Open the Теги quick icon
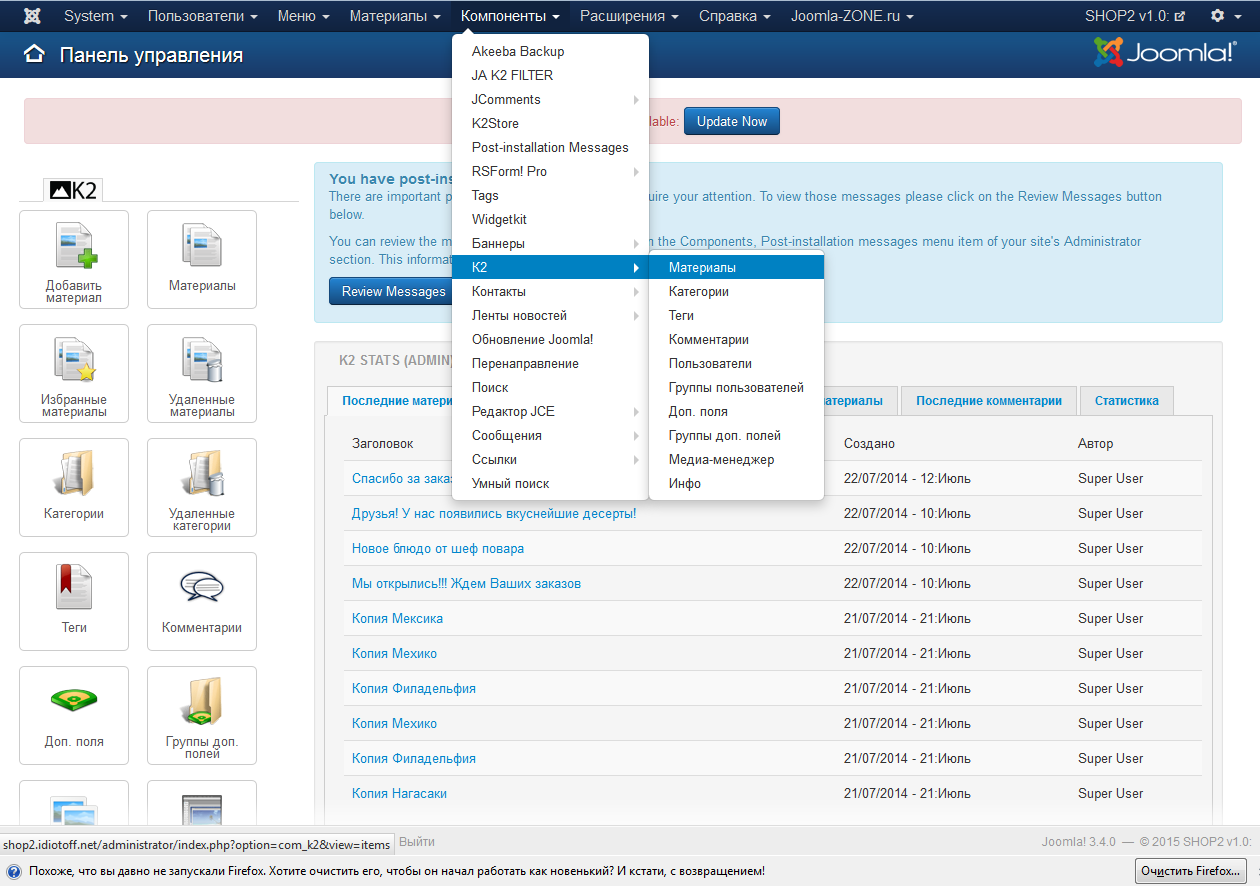 pyautogui.click(x=74, y=601)
